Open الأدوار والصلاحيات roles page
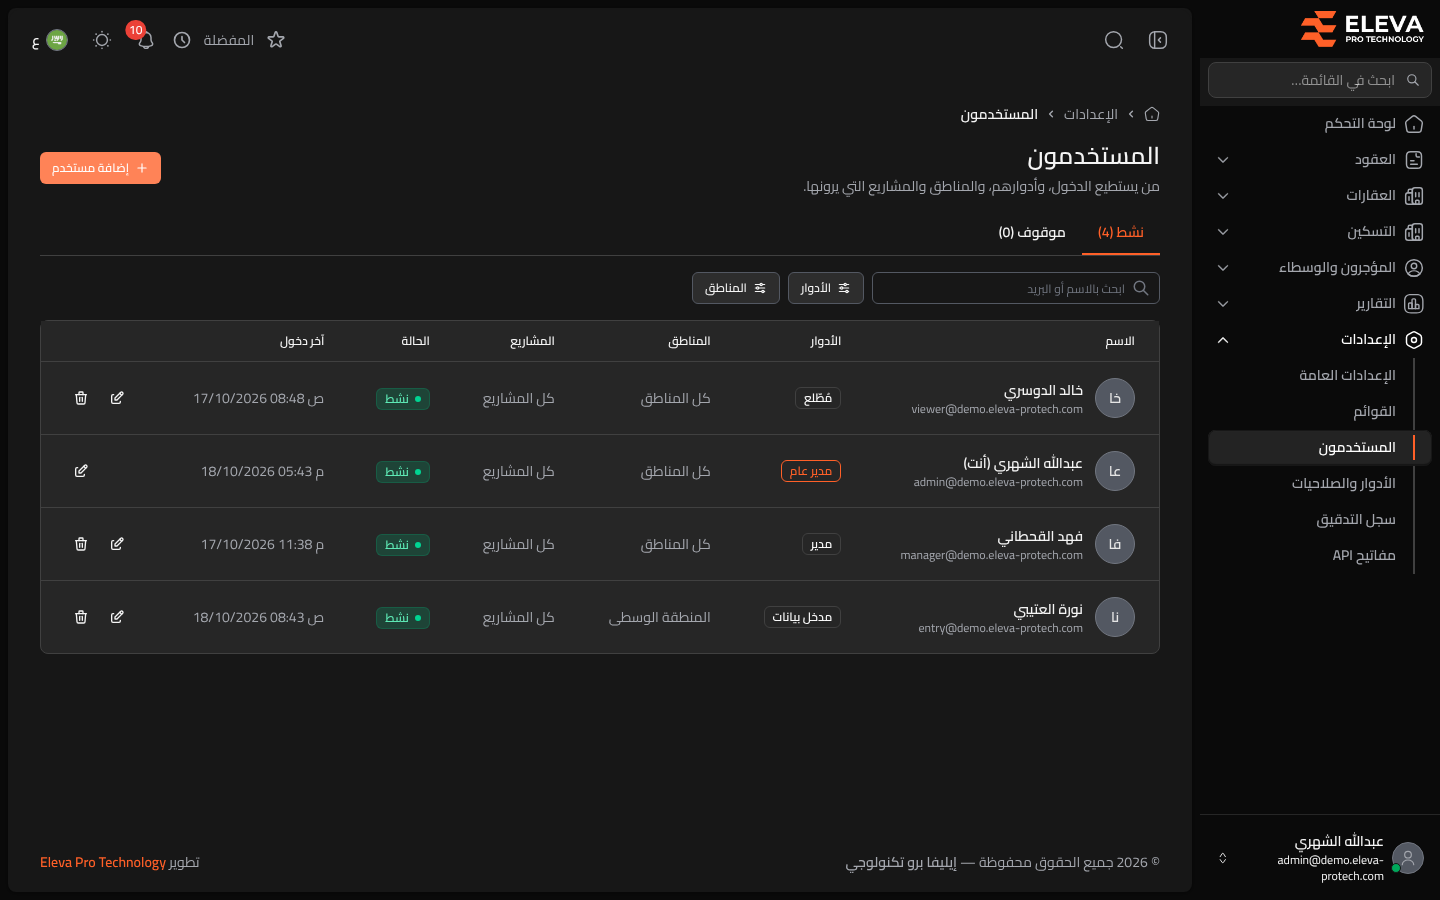 (x=1343, y=483)
